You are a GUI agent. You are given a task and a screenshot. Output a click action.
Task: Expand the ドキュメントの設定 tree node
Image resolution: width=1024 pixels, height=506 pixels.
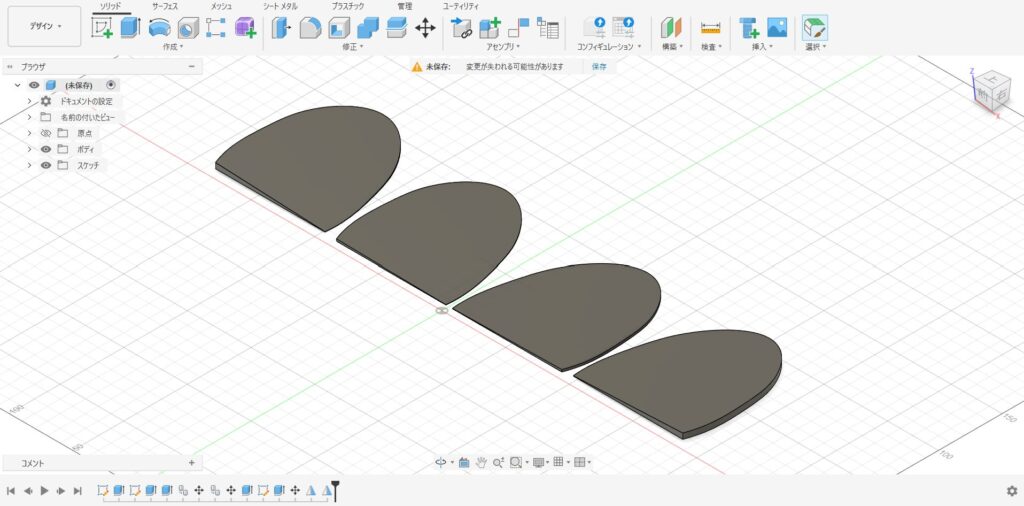pos(30,101)
